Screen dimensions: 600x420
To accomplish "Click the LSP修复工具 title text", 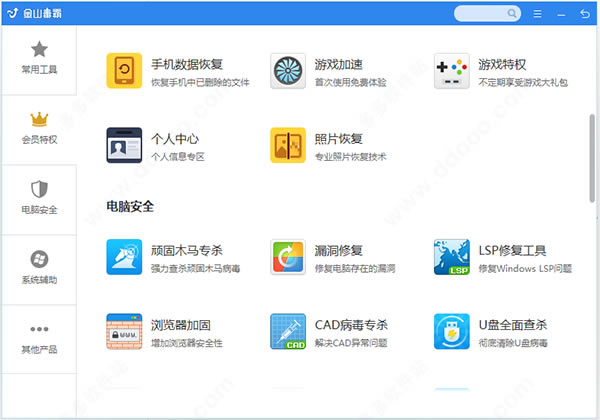I will coord(512,251).
